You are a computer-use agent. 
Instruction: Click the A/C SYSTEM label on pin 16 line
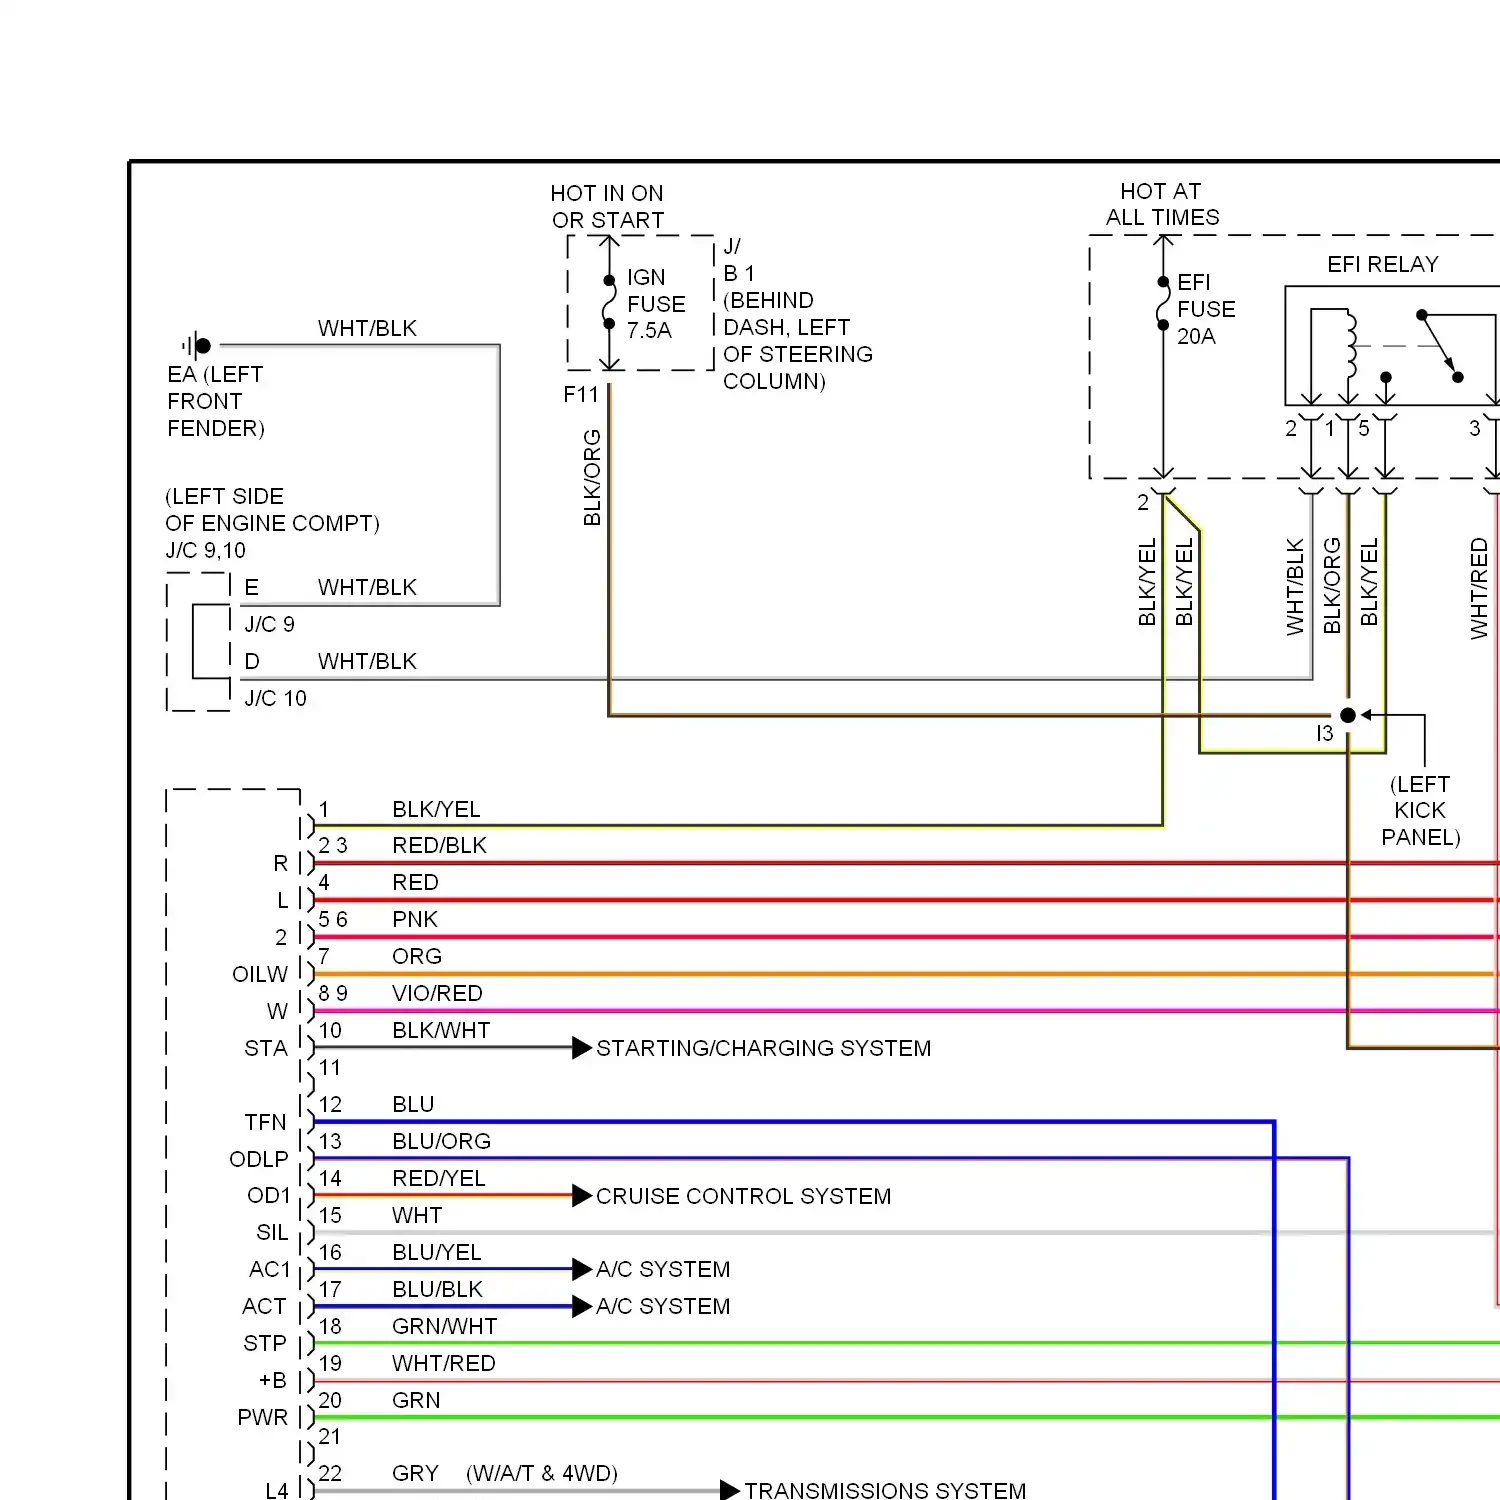coord(663,1270)
